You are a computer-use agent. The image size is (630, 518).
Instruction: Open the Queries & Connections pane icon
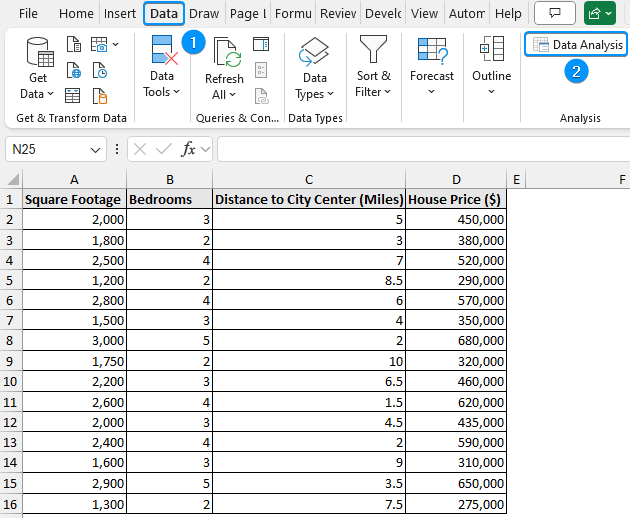coord(261,44)
